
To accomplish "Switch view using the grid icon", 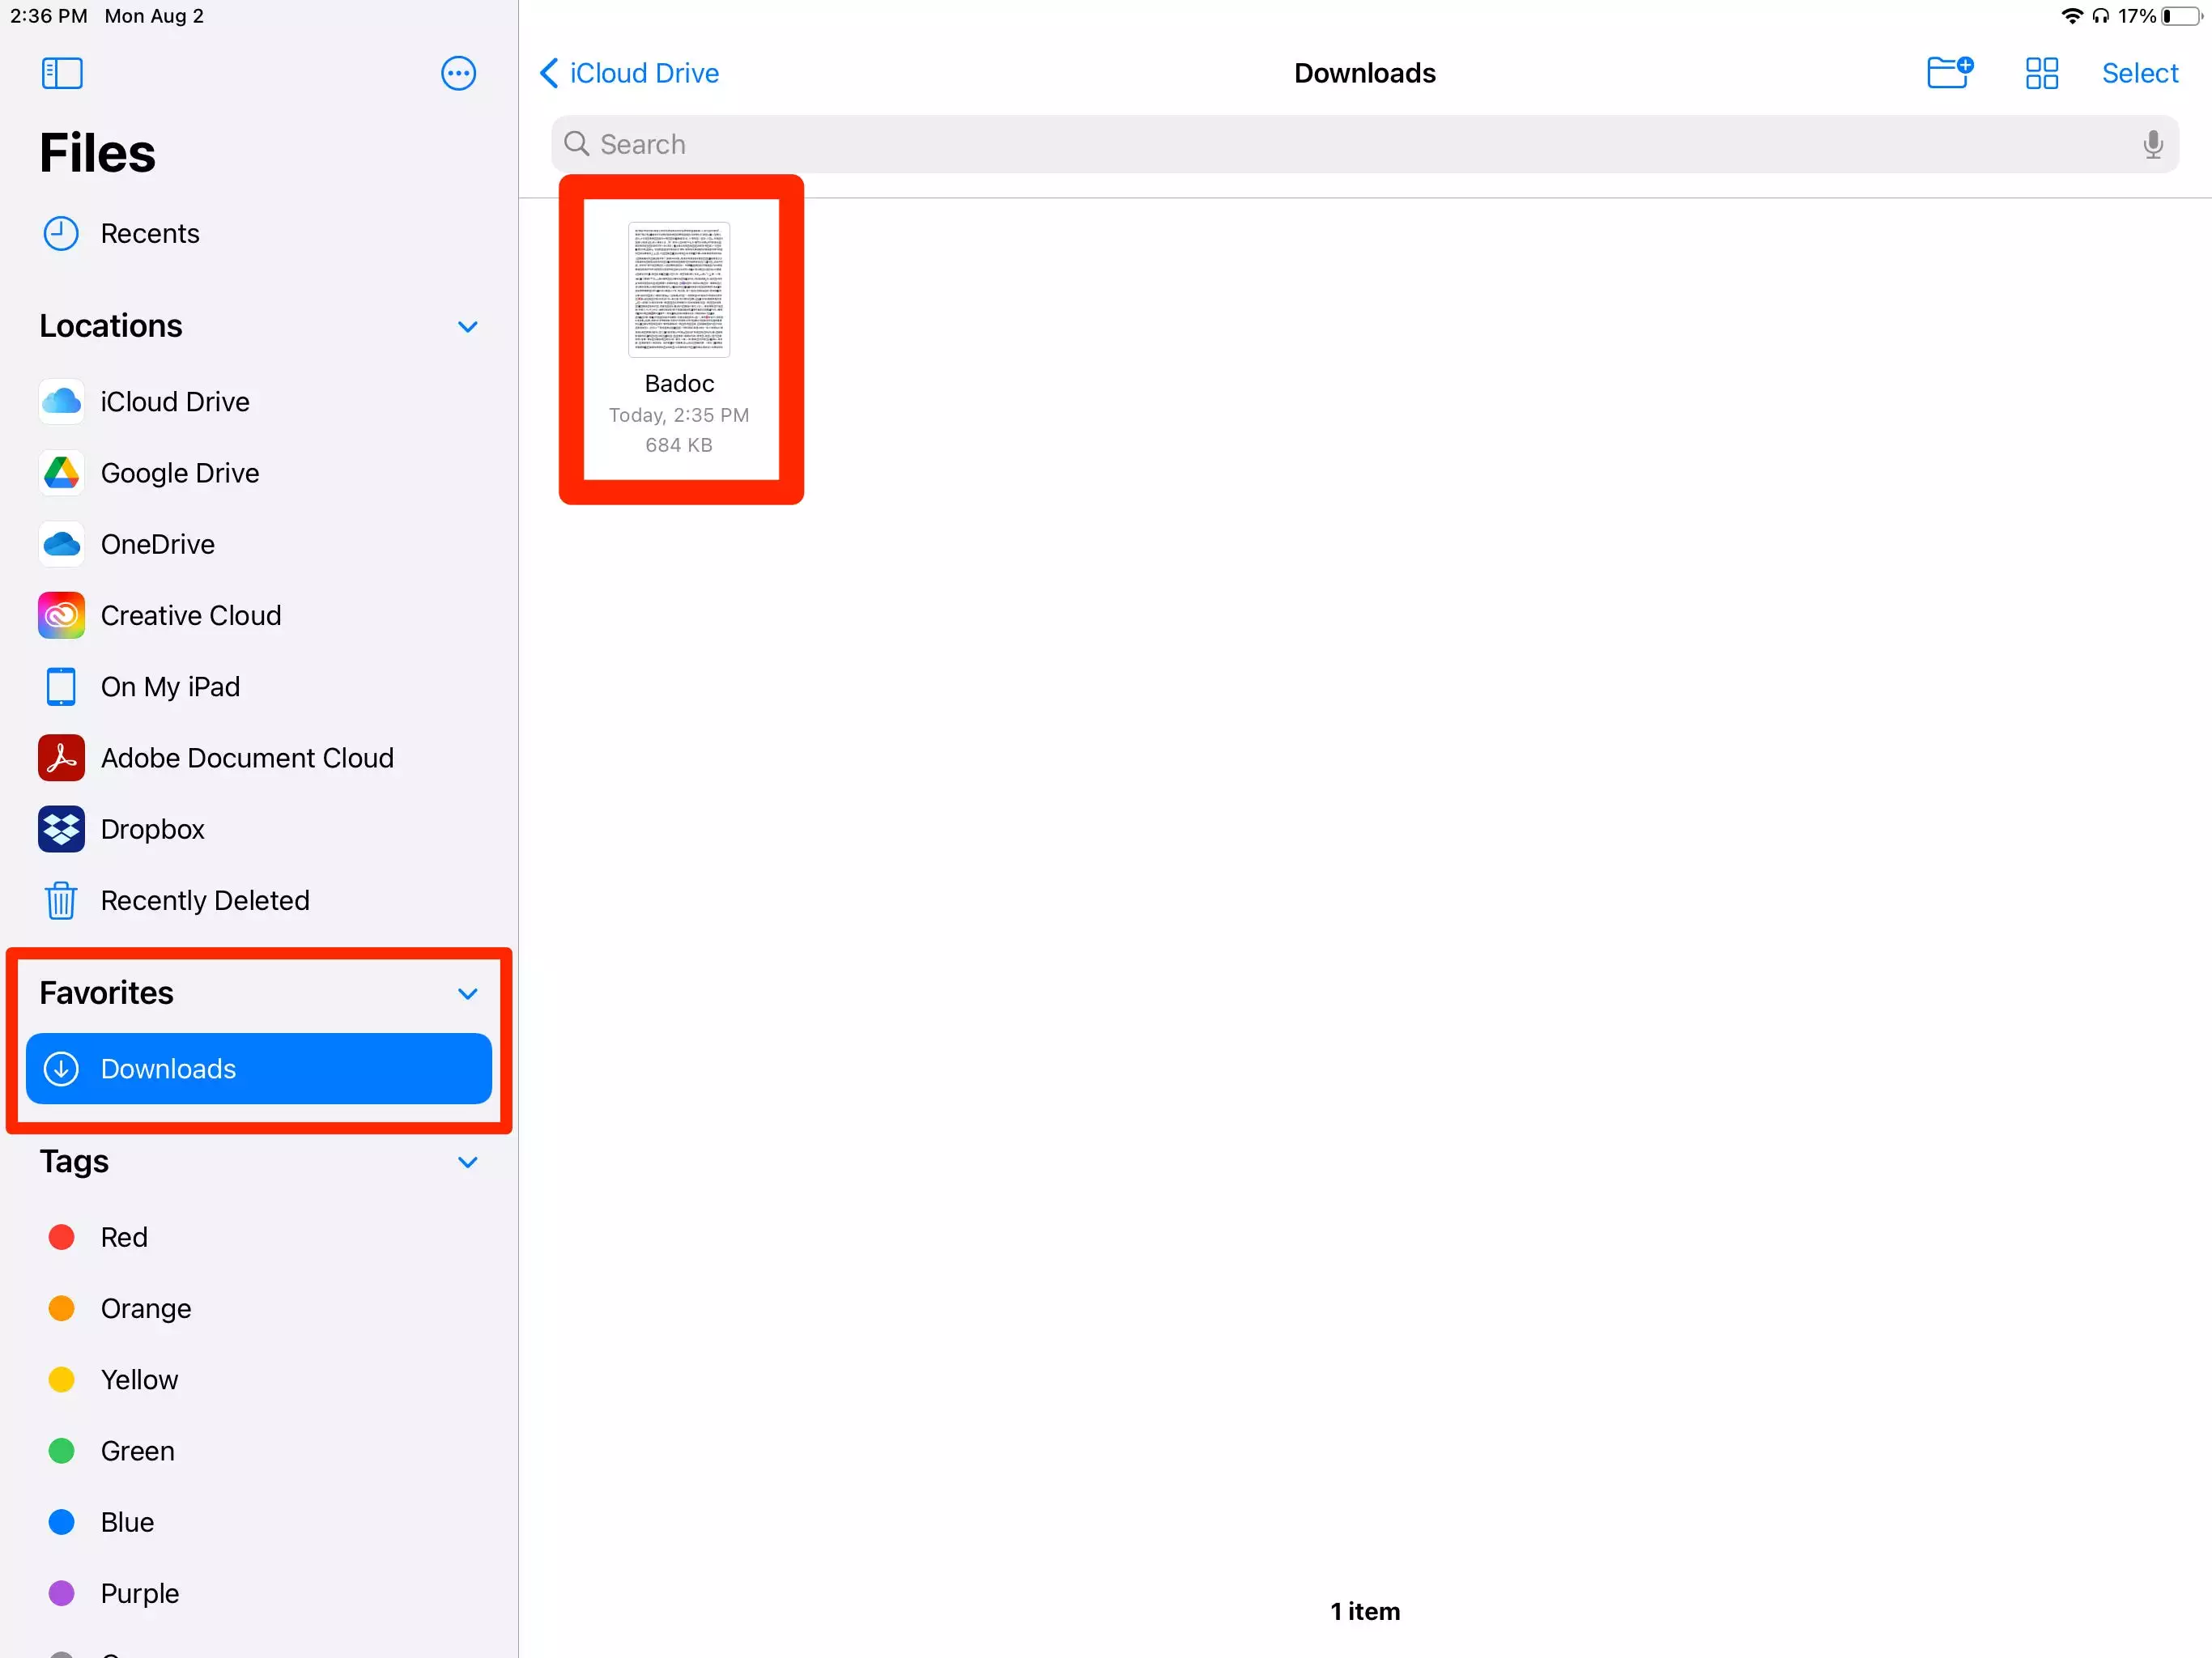I will click(x=2041, y=73).
